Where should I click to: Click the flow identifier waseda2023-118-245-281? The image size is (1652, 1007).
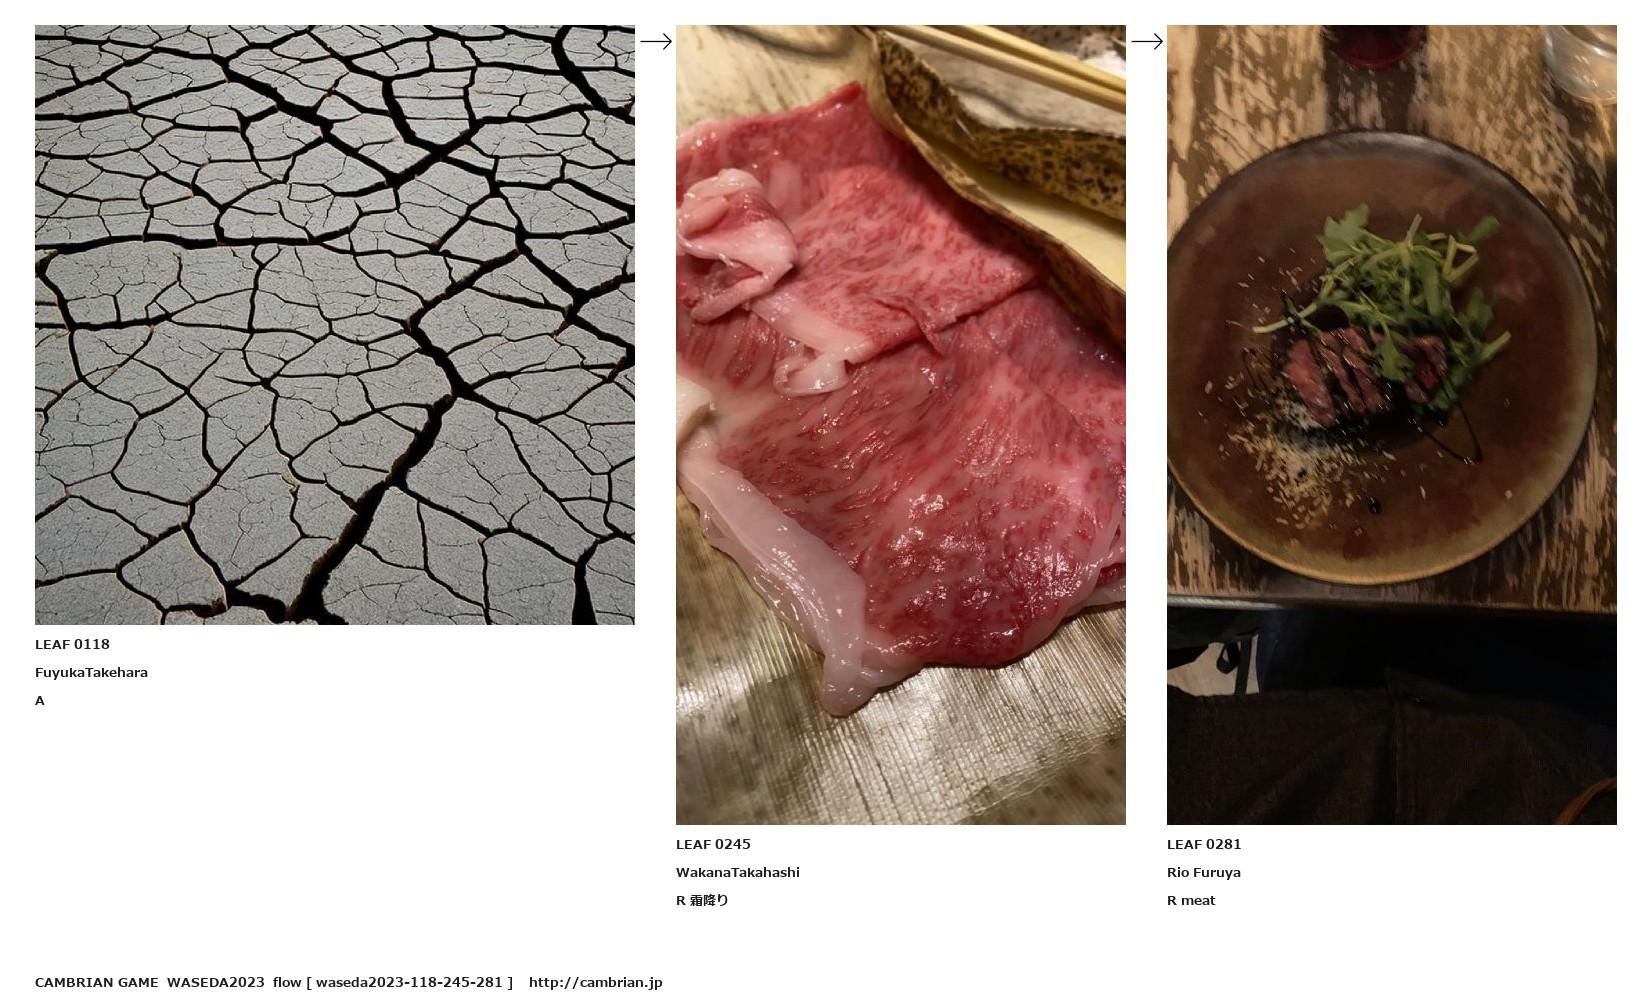click(409, 982)
